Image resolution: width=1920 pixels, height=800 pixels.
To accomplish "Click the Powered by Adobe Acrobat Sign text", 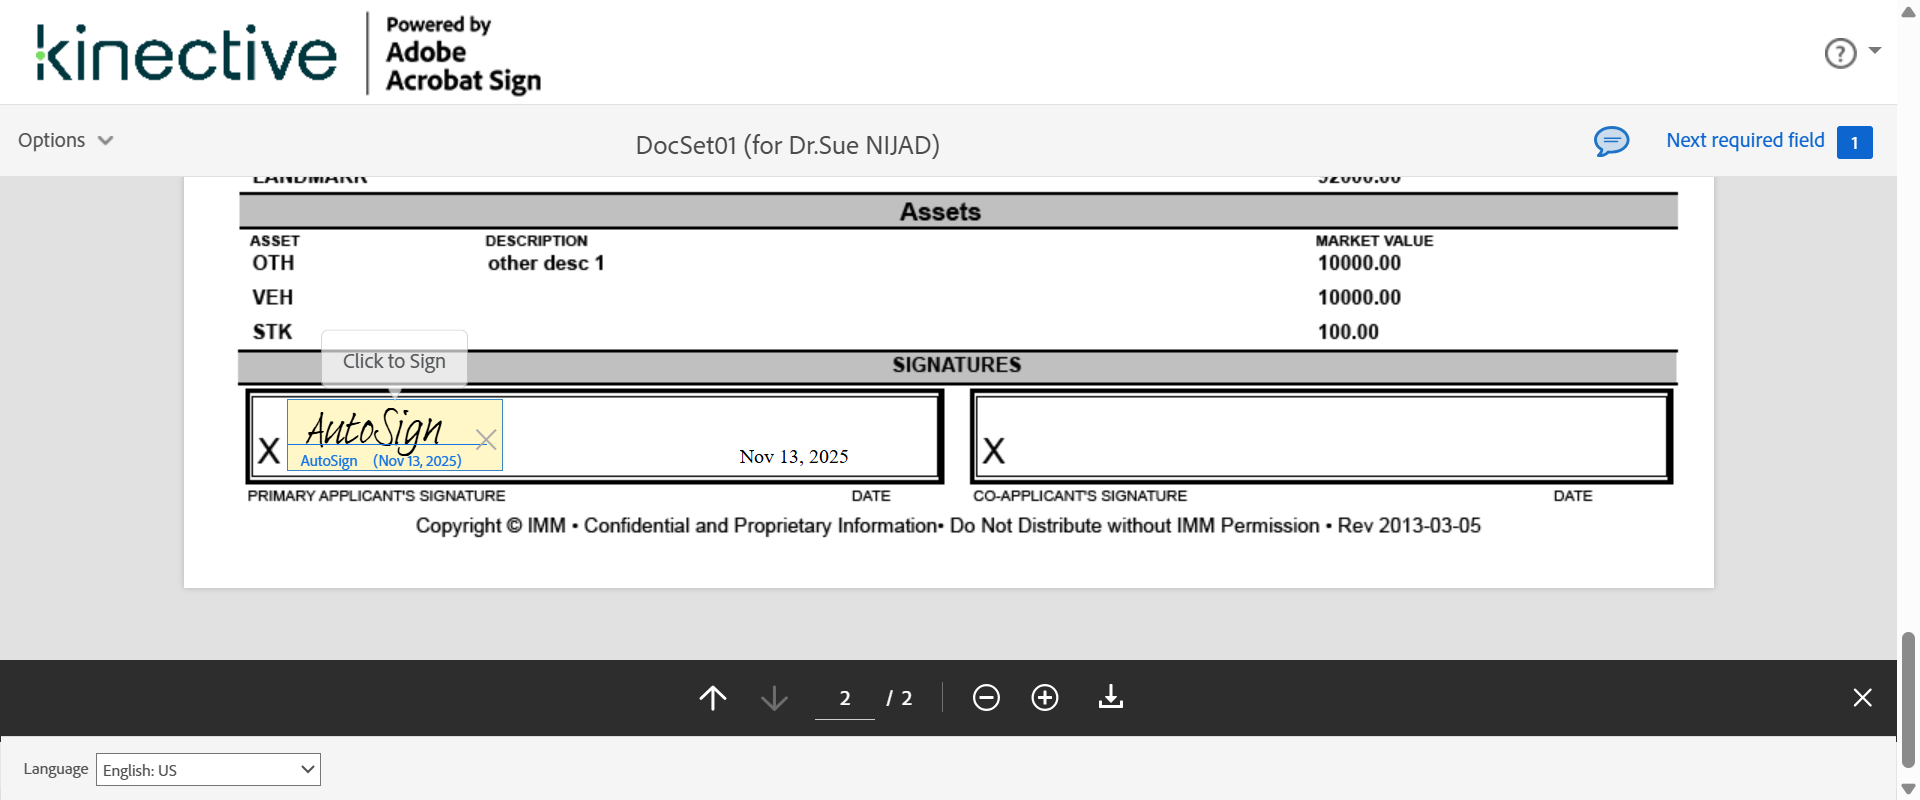I will 463,53.
